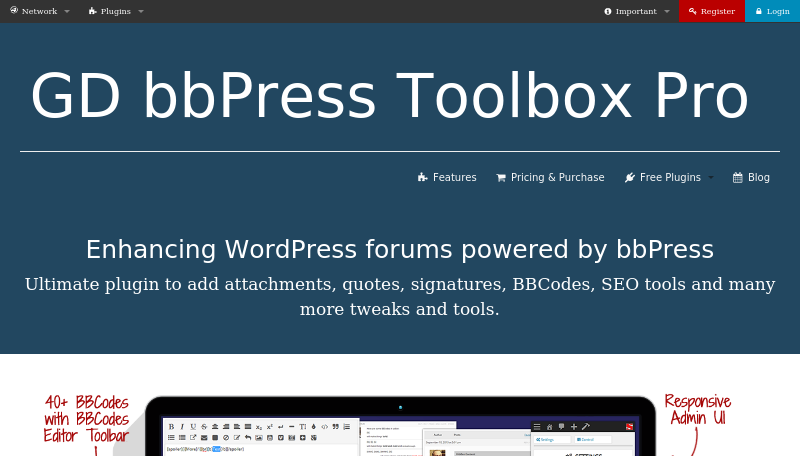Click the Important info icon
Screen dimensions: 800x456
(608, 11)
